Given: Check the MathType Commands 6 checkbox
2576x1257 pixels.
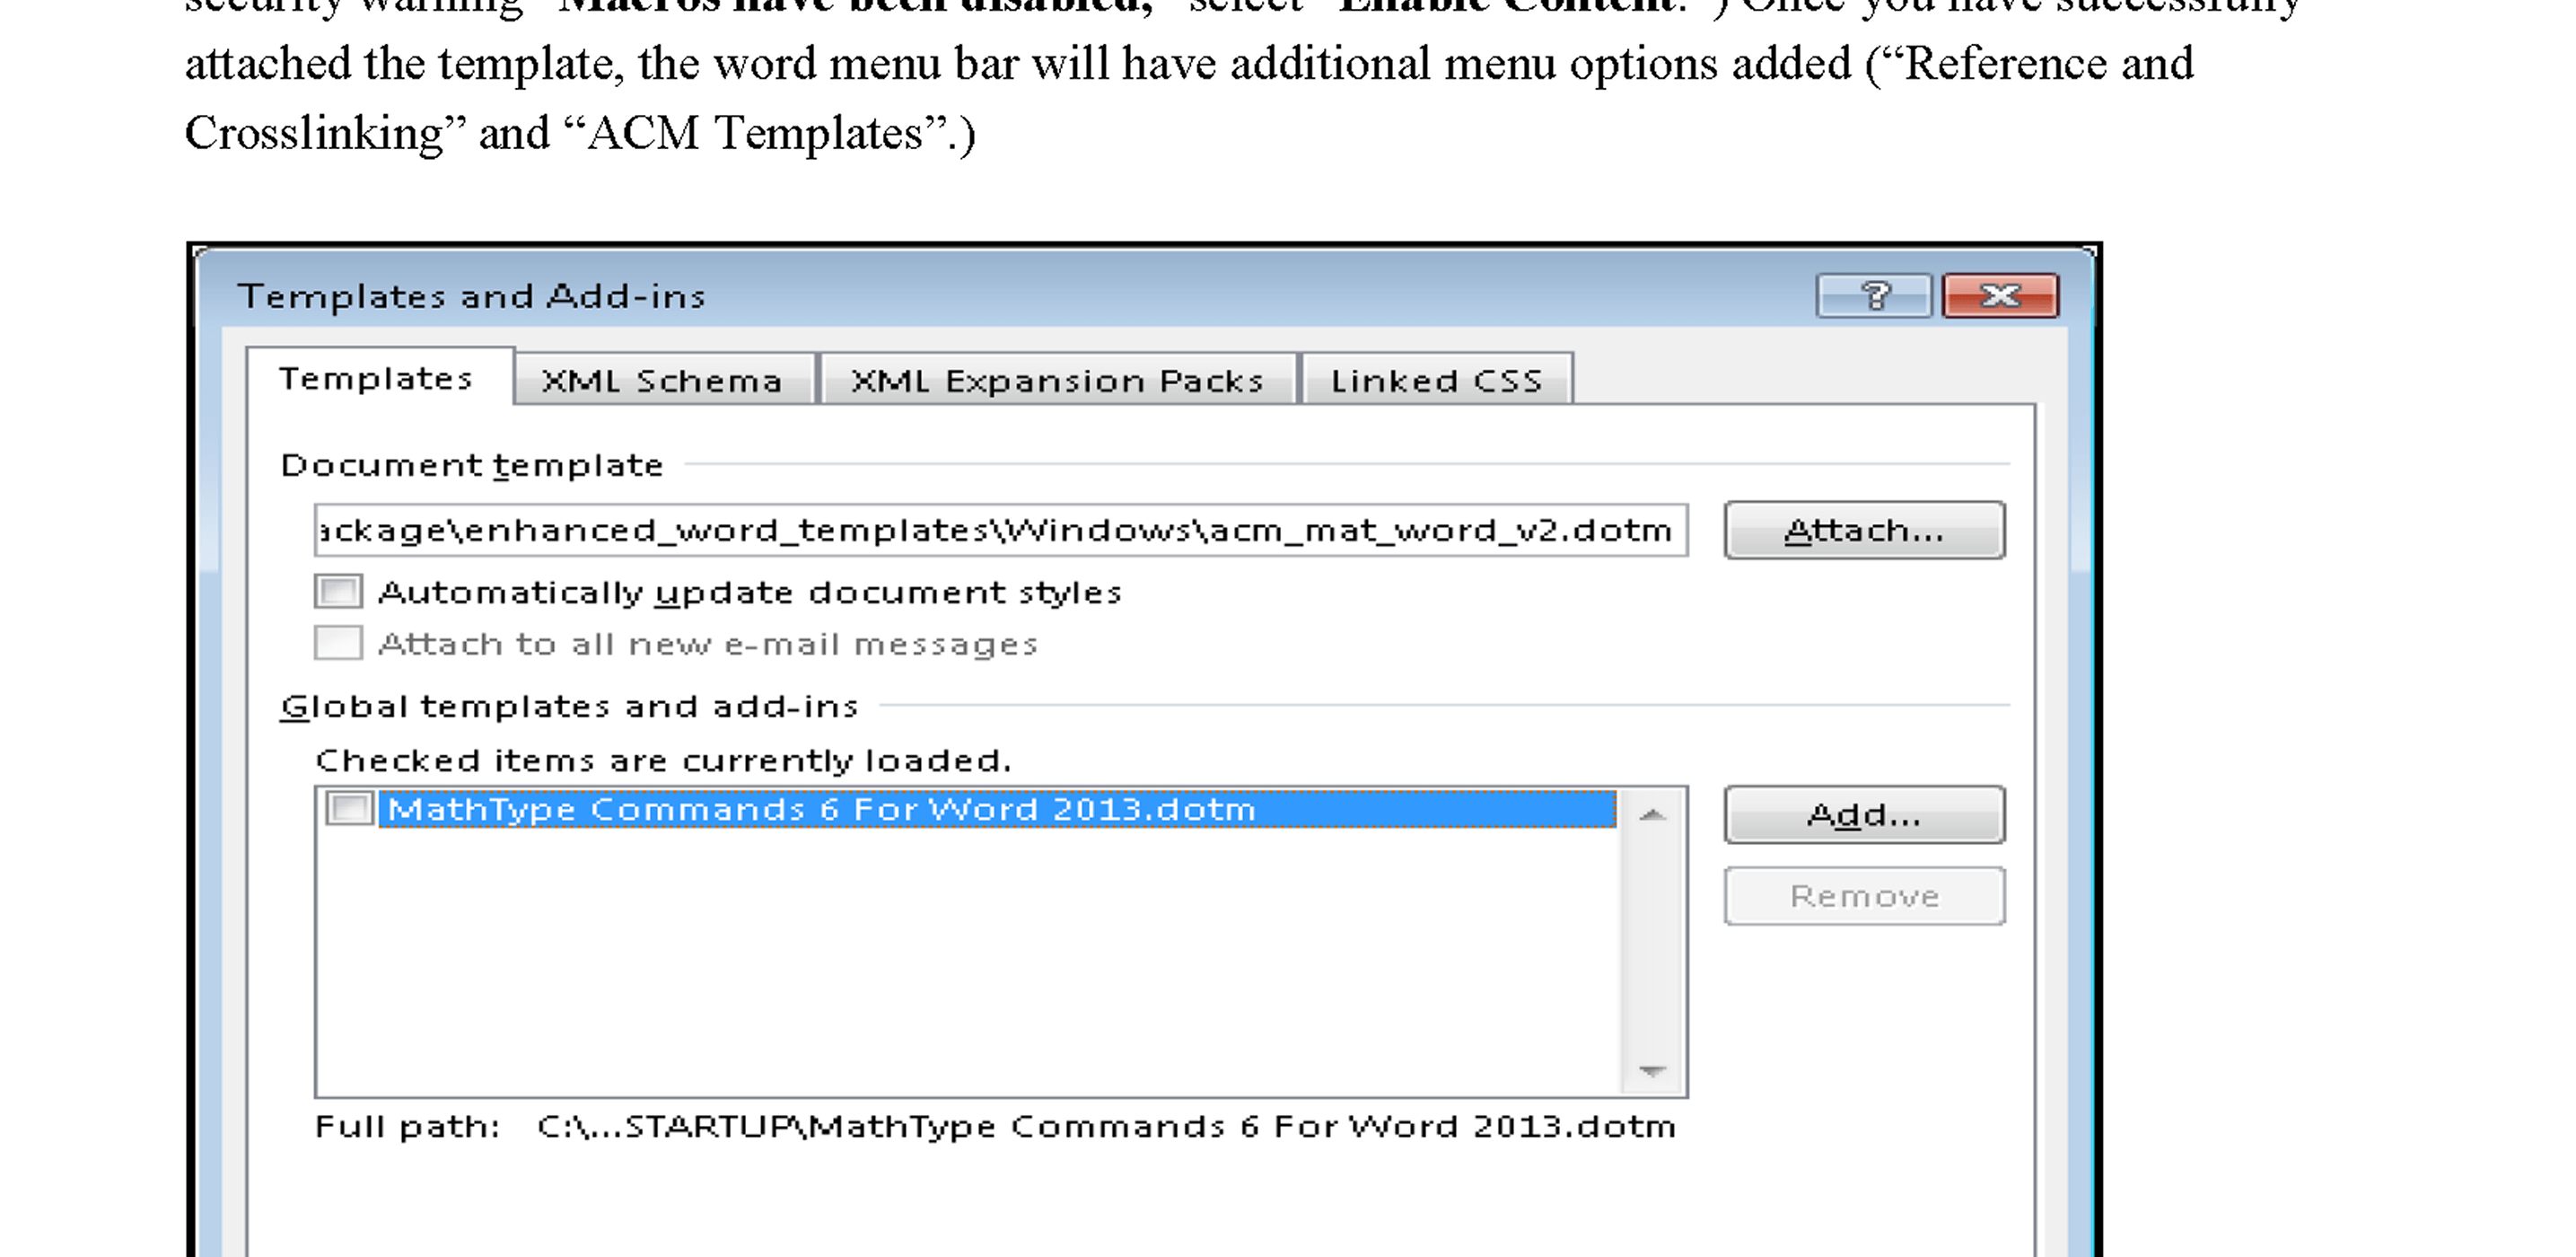Looking at the screenshot, I should [x=350, y=808].
